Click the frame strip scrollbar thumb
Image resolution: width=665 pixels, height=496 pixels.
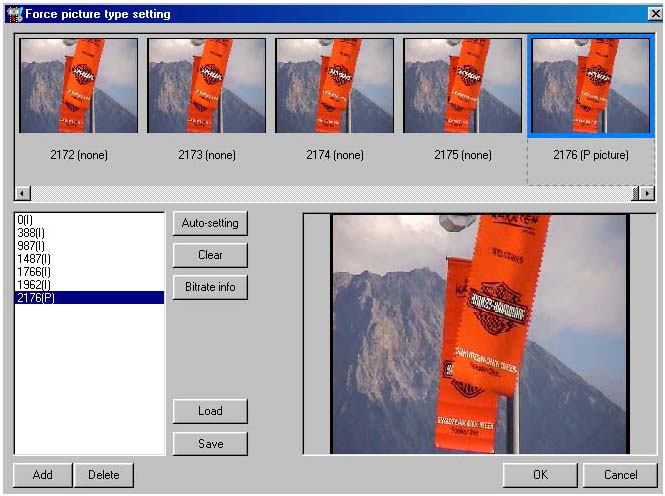(635, 193)
